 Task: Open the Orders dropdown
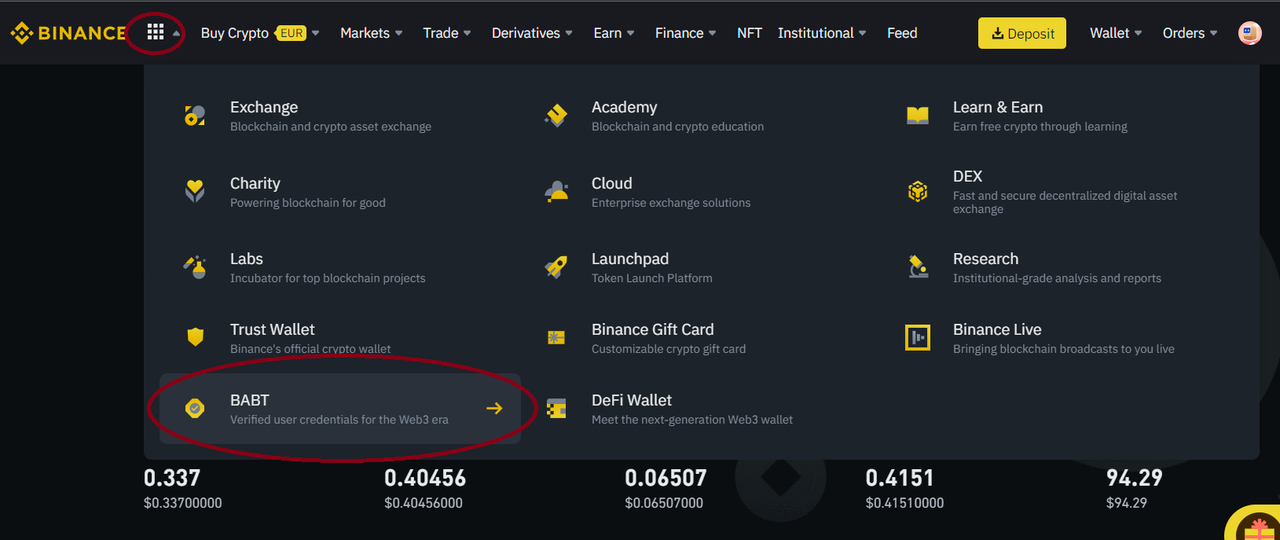(1190, 33)
